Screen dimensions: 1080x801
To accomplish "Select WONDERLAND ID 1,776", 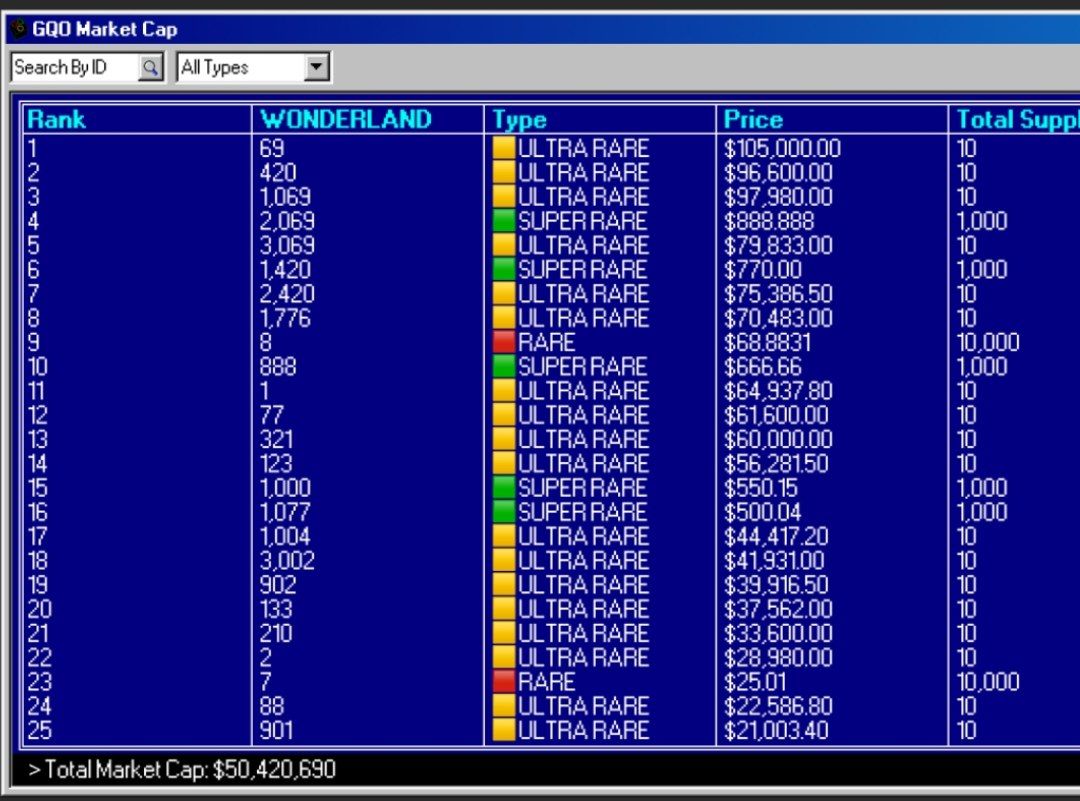I will pos(285,318).
